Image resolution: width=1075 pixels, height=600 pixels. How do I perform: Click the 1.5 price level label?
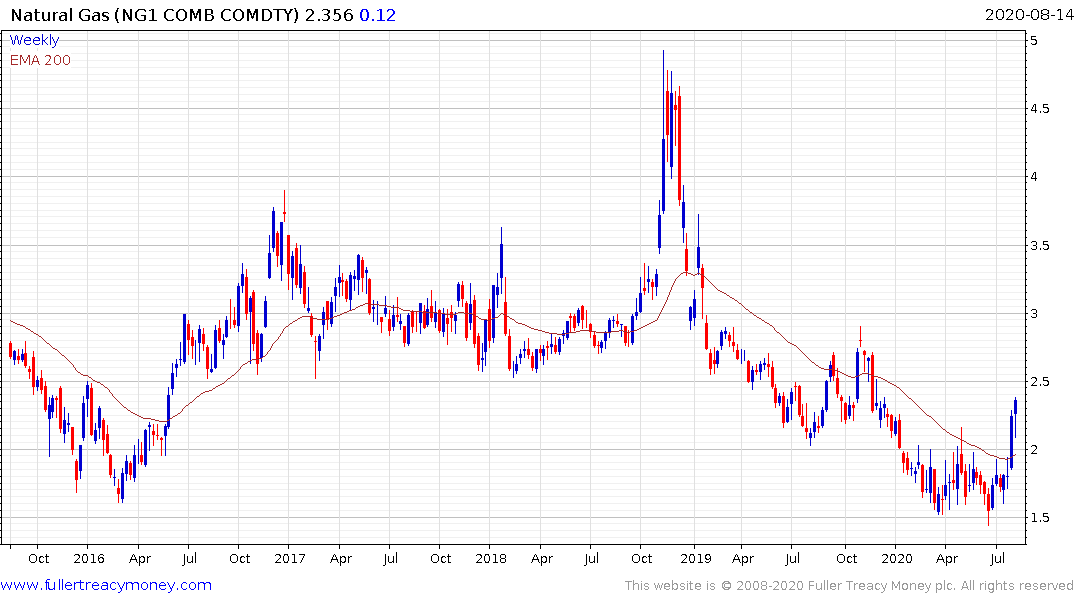pos(1041,518)
